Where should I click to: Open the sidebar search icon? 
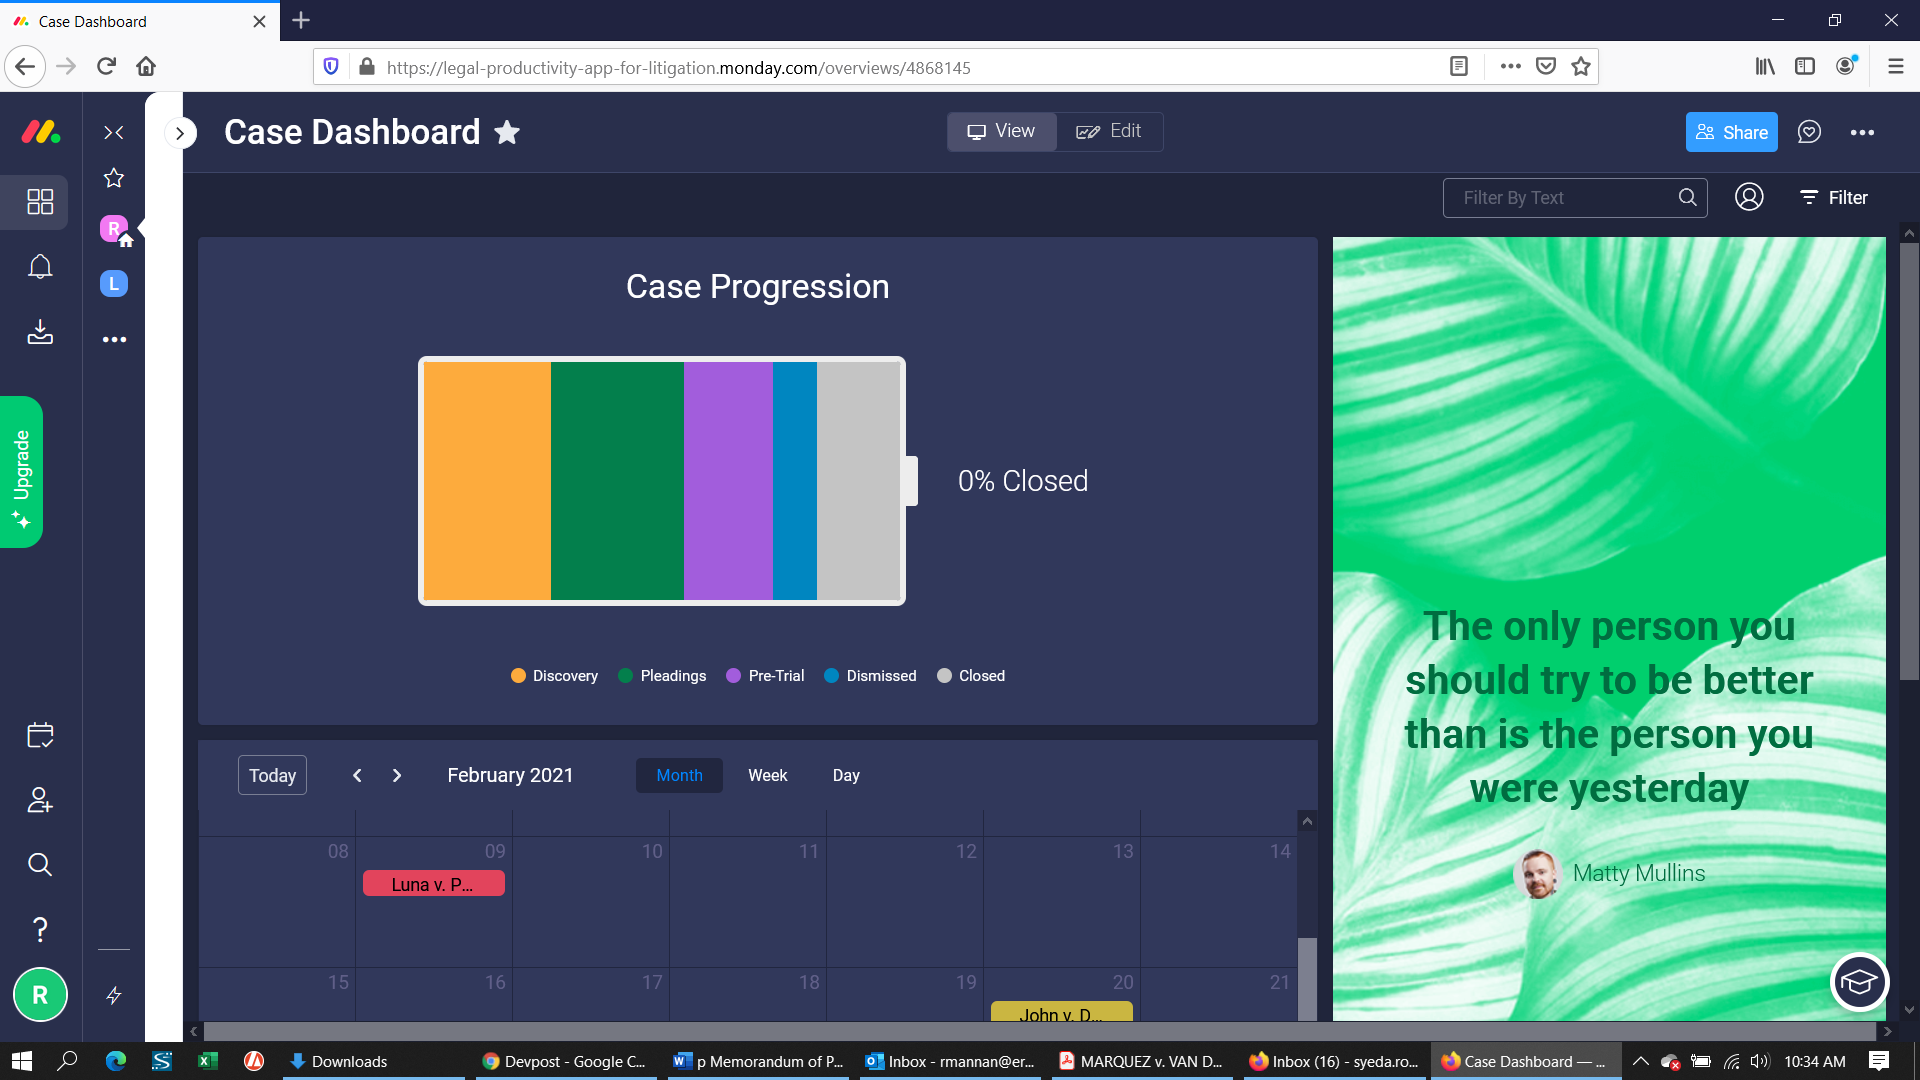[x=40, y=864]
